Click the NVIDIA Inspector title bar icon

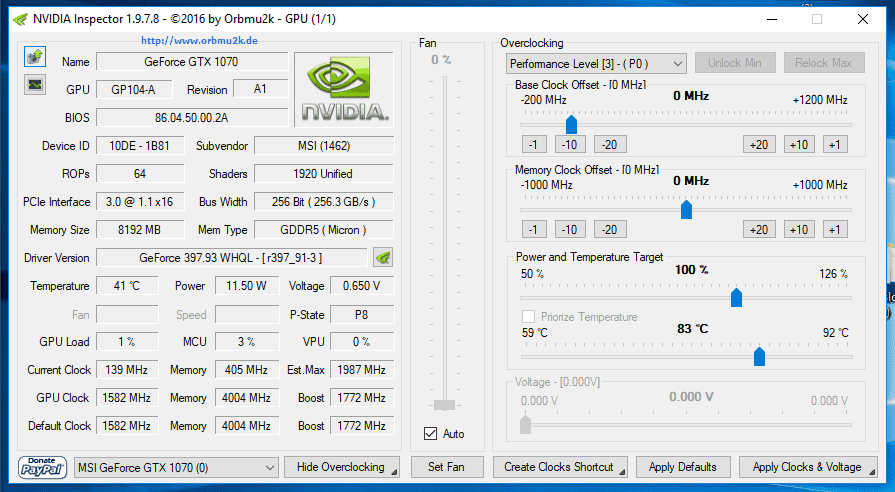[x=20, y=19]
